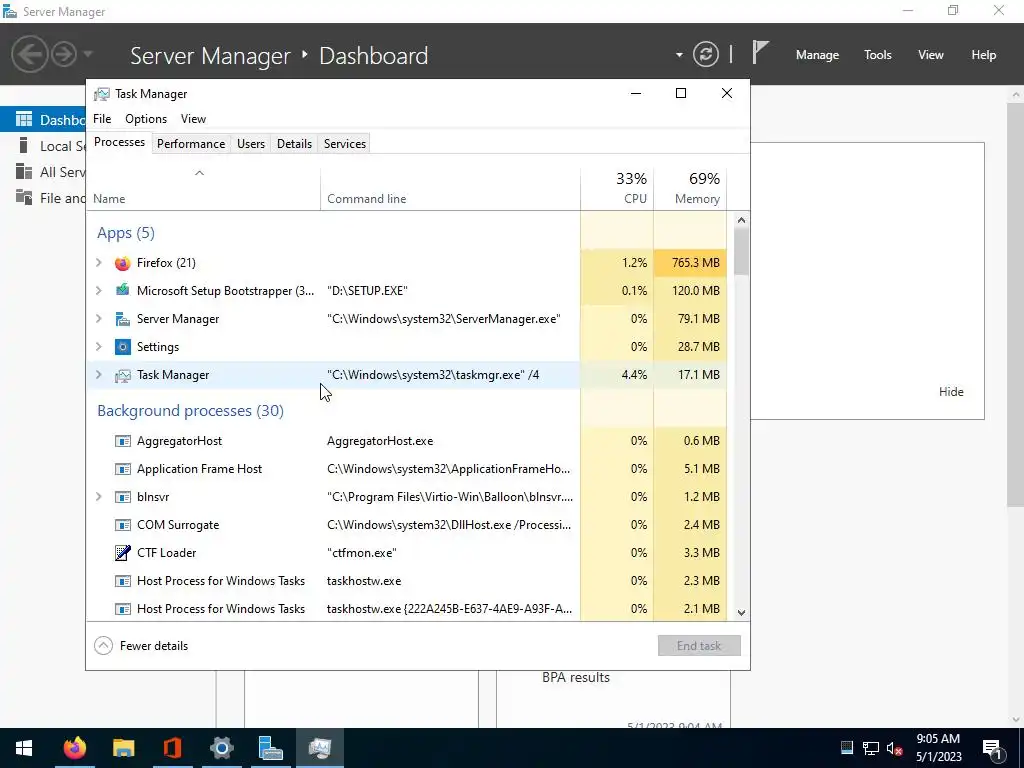Click the Server Manager taskbar icon
Viewport: 1024px width, 768px height.
(x=270, y=748)
